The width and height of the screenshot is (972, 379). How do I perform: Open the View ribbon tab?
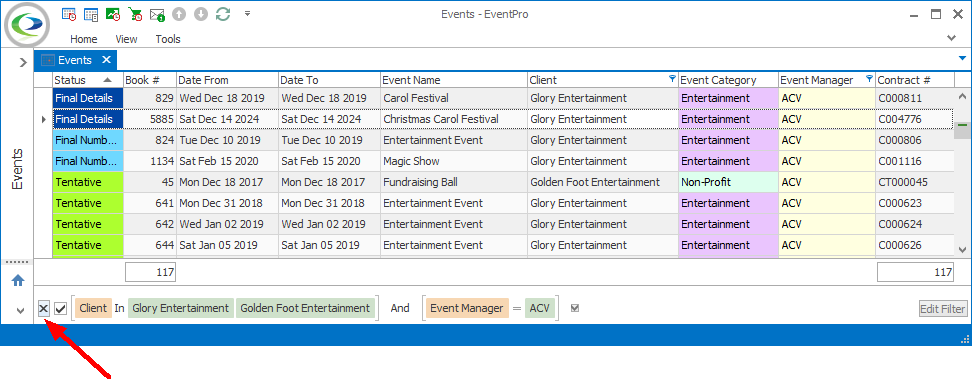coord(126,39)
